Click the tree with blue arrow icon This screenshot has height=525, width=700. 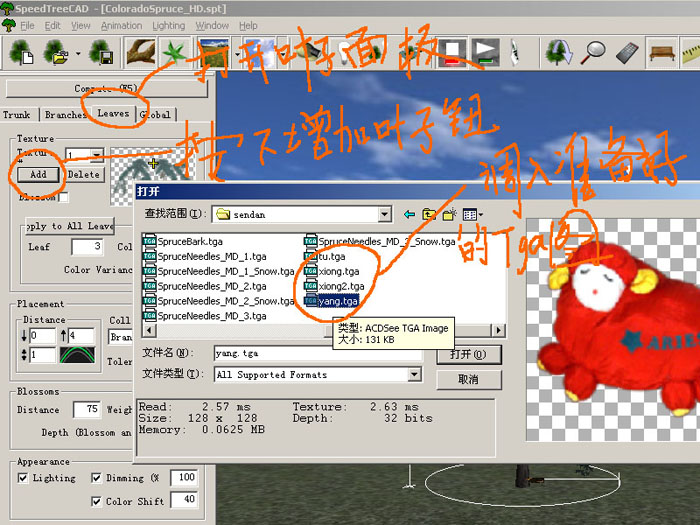coord(559,53)
